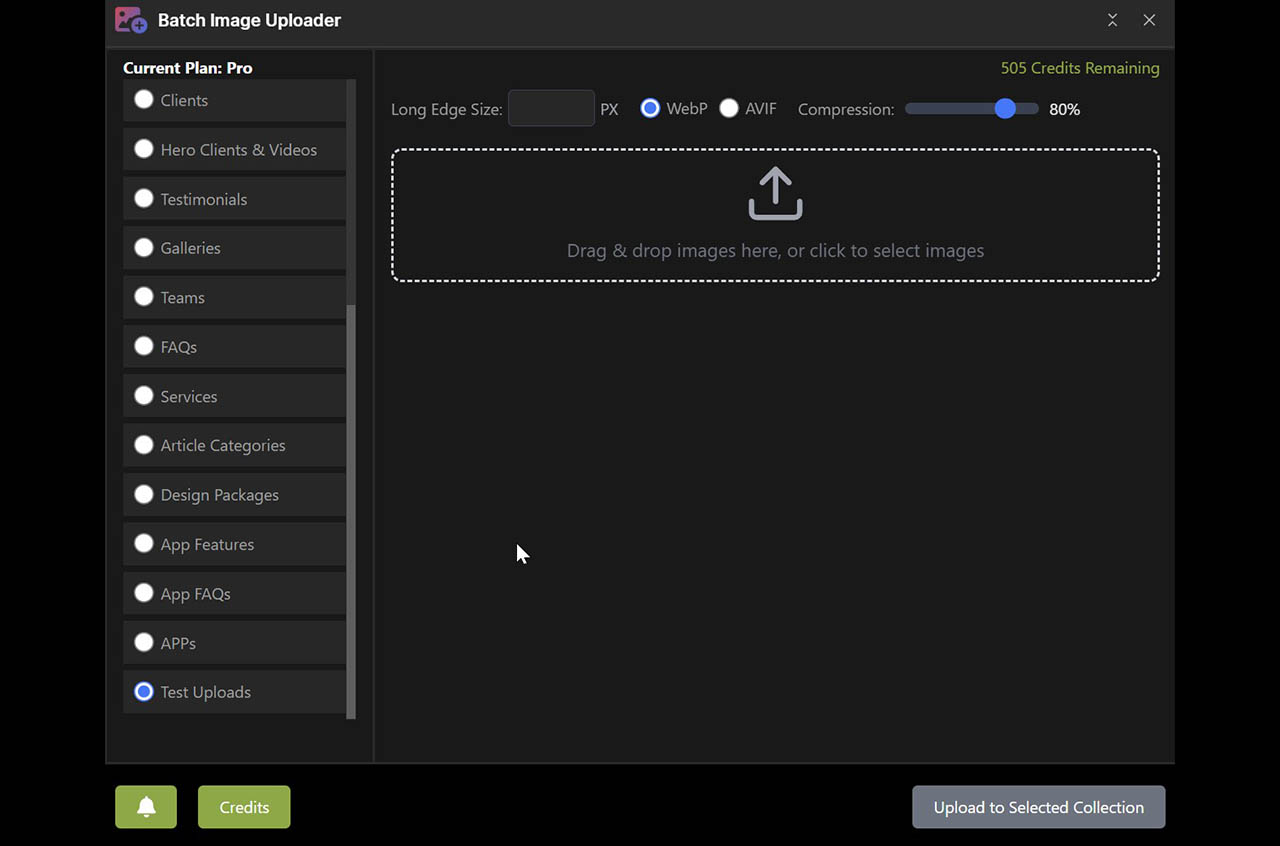Viewport: 1280px width, 846px height.
Task: Click the upload arrow icon in drop zone
Action: tap(775, 194)
